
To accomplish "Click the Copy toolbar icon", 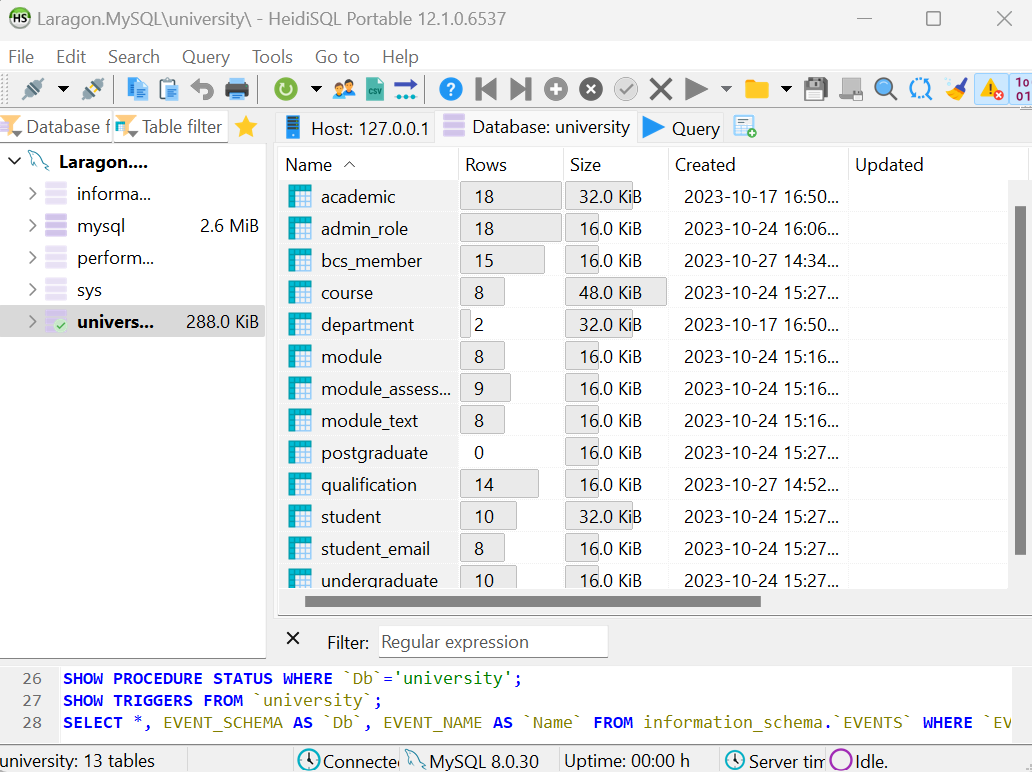I will click(137, 88).
